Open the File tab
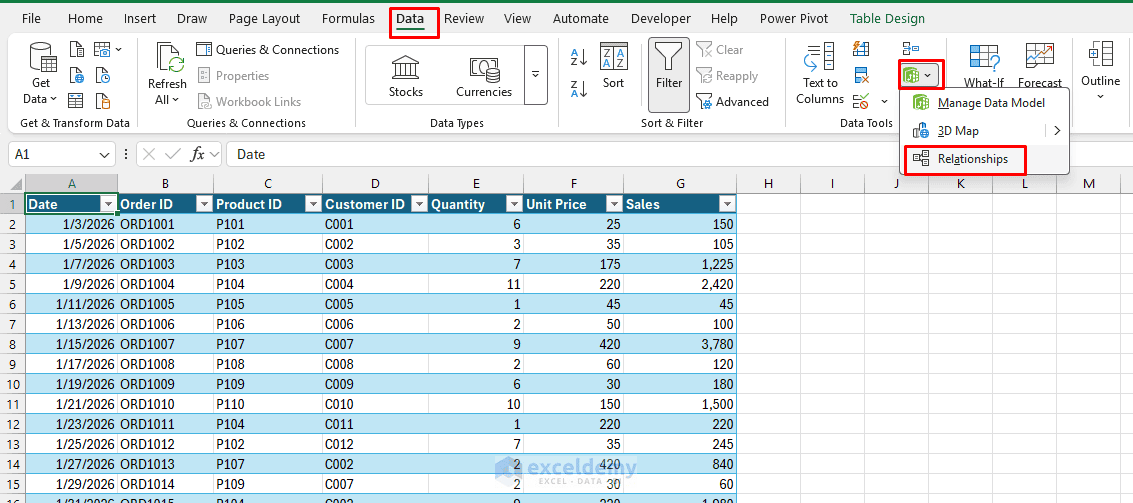 point(31,19)
